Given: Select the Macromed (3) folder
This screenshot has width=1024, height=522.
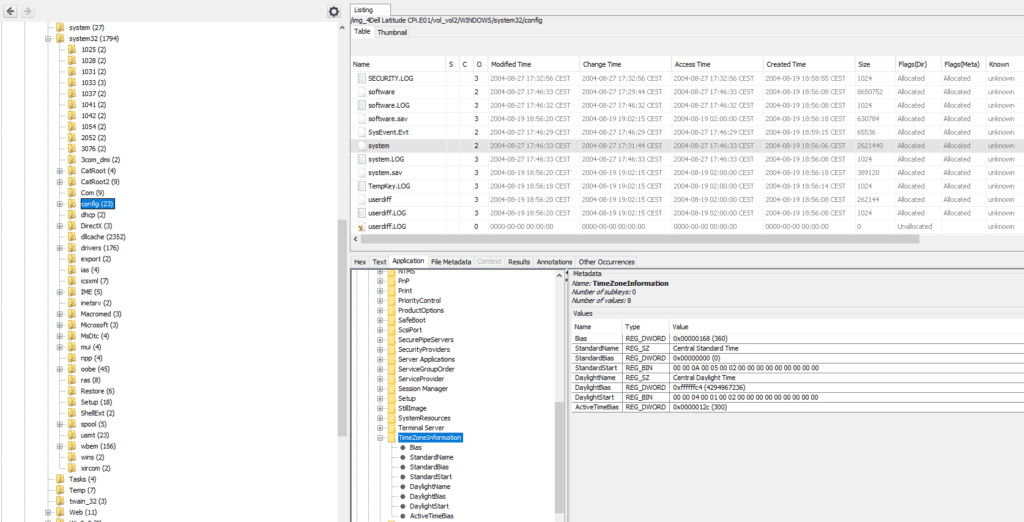Looking at the screenshot, I should 99,314.
